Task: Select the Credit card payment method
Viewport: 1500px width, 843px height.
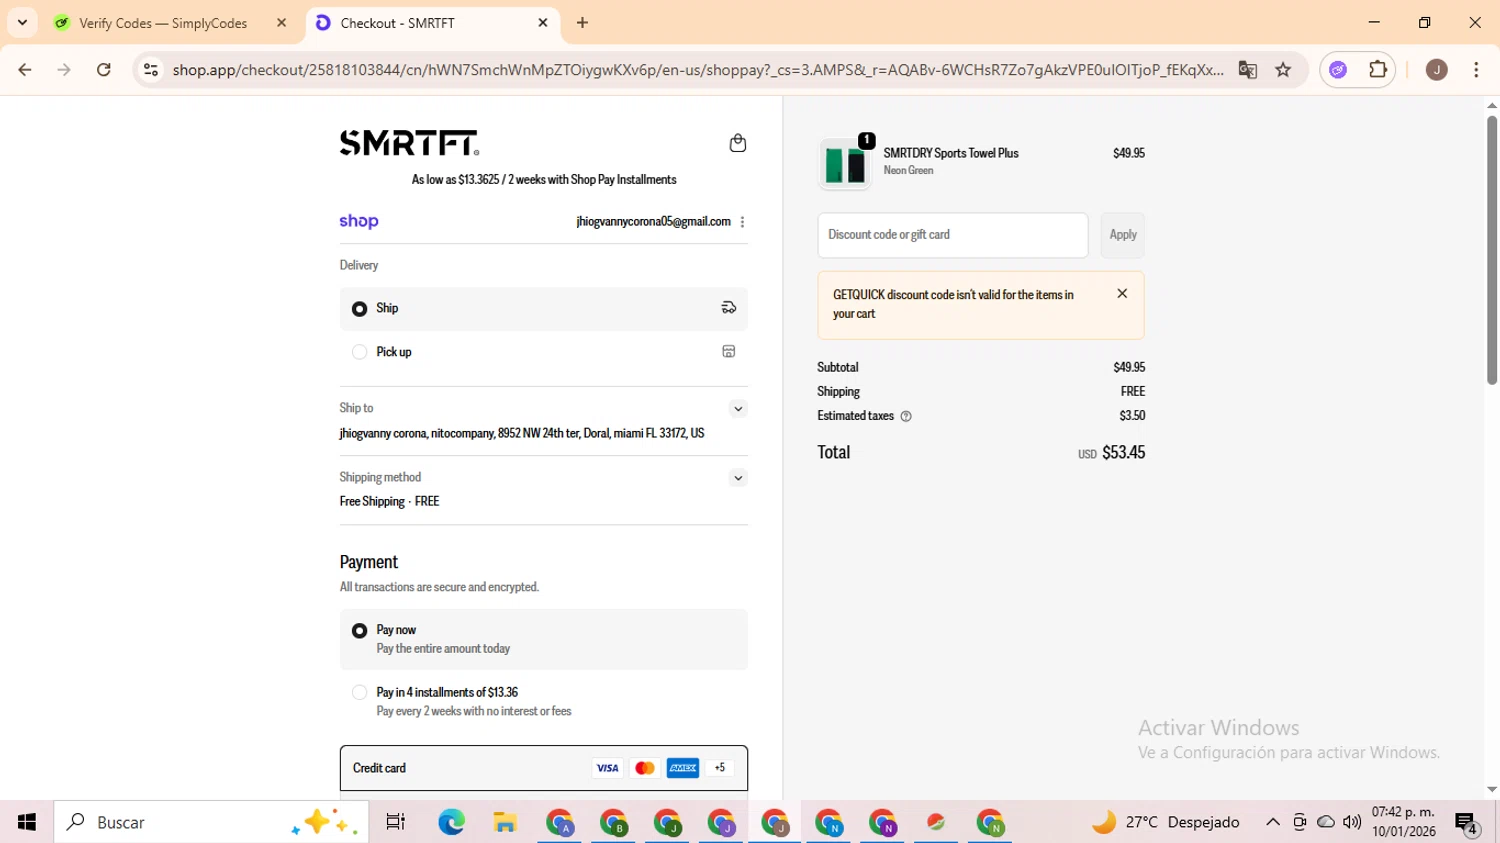Action: pyautogui.click(x=544, y=768)
